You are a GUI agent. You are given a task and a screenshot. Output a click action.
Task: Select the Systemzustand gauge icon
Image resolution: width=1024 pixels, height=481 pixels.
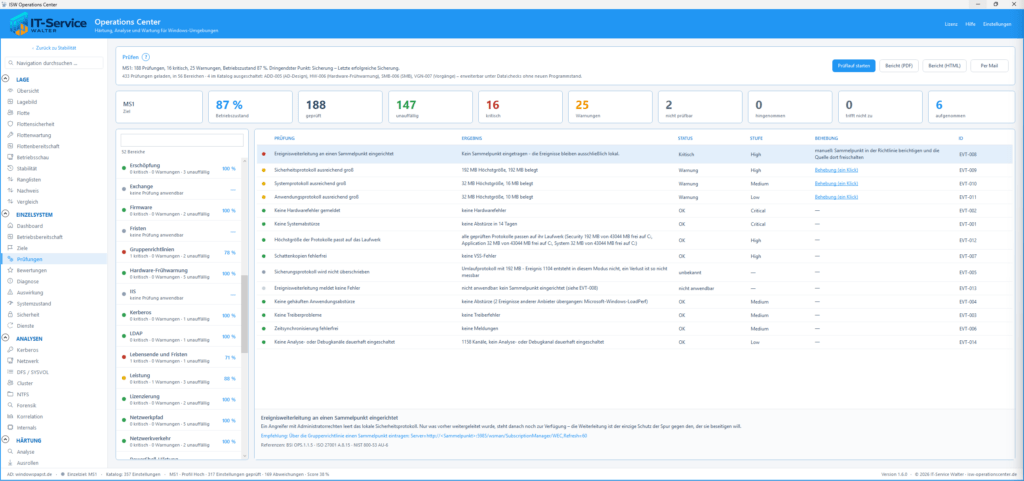(x=10, y=303)
